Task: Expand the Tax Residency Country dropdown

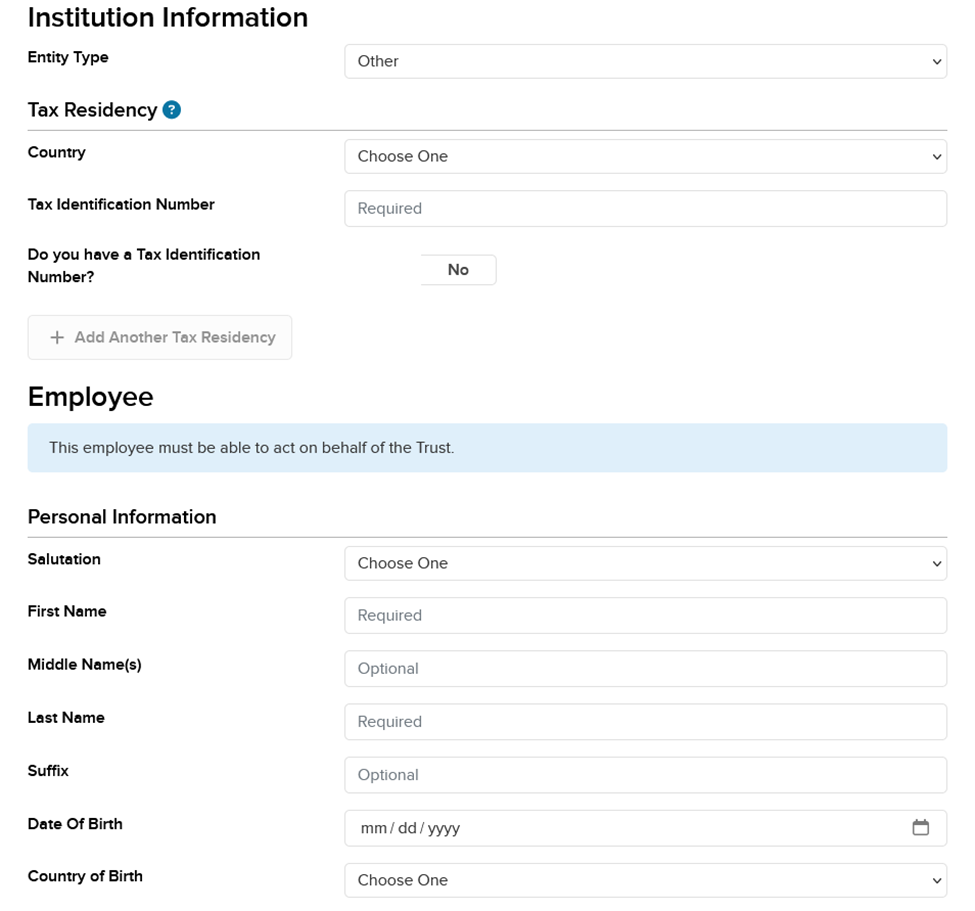Action: click(x=645, y=156)
